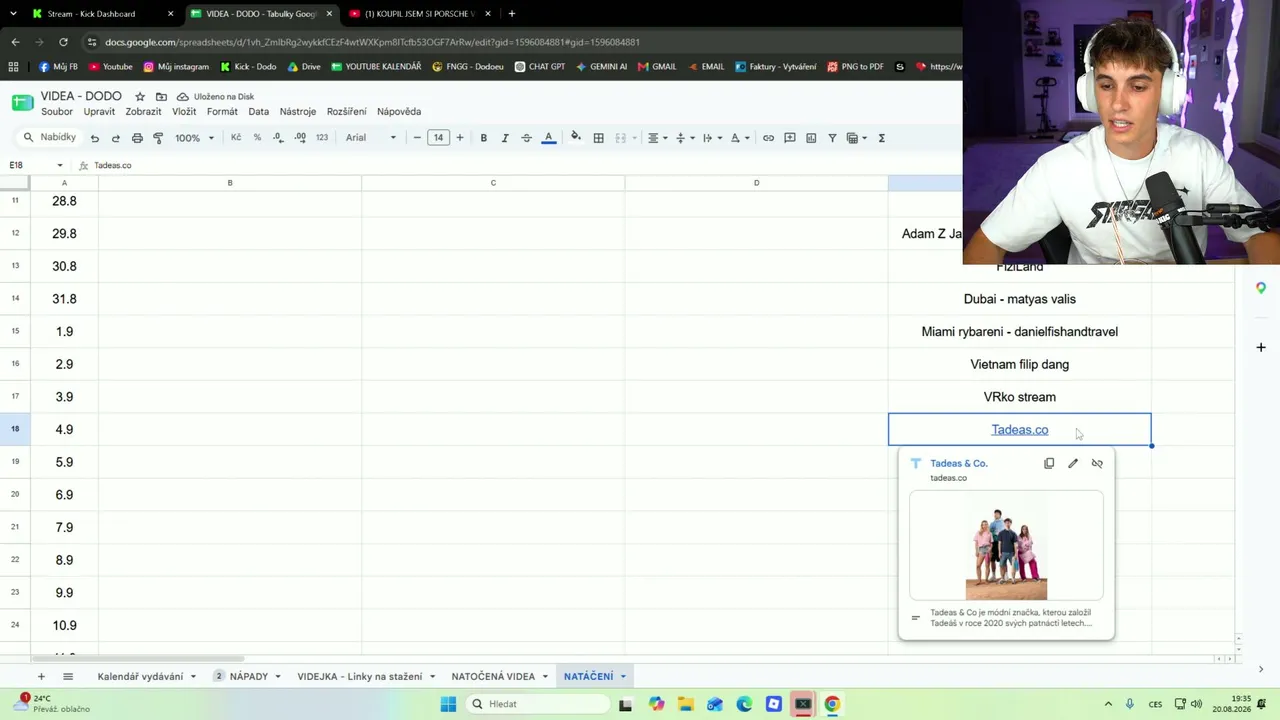
Task: Copy the Tadeas & Co. link
Action: [x=1049, y=464]
